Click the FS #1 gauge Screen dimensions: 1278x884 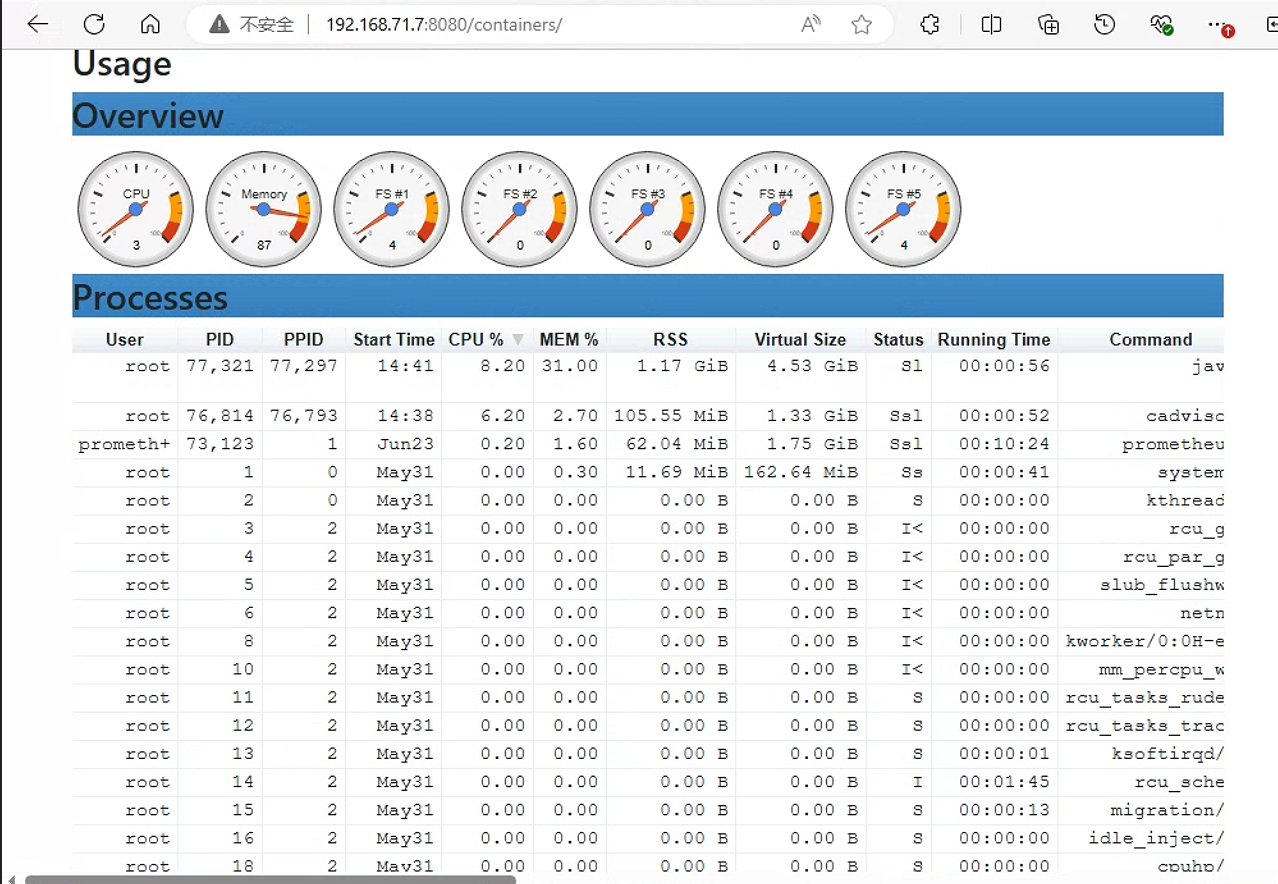tap(392, 209)
